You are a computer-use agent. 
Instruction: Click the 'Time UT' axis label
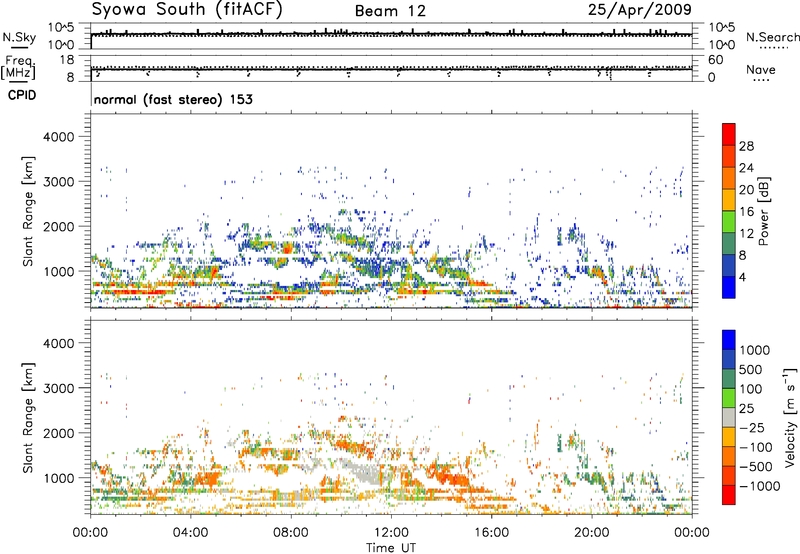coord(391,548)
